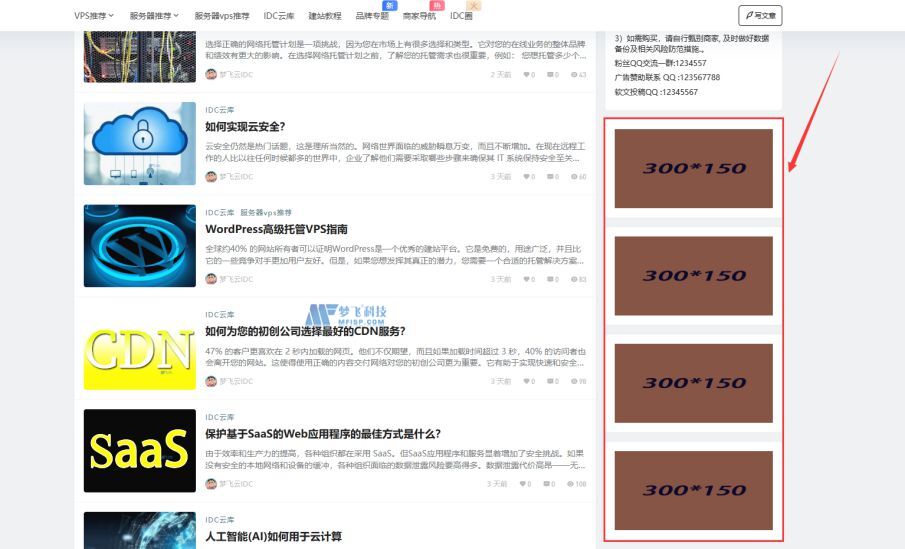
Task: Click 300*150 ad banner directly below contact box
Action: (693, 169)
